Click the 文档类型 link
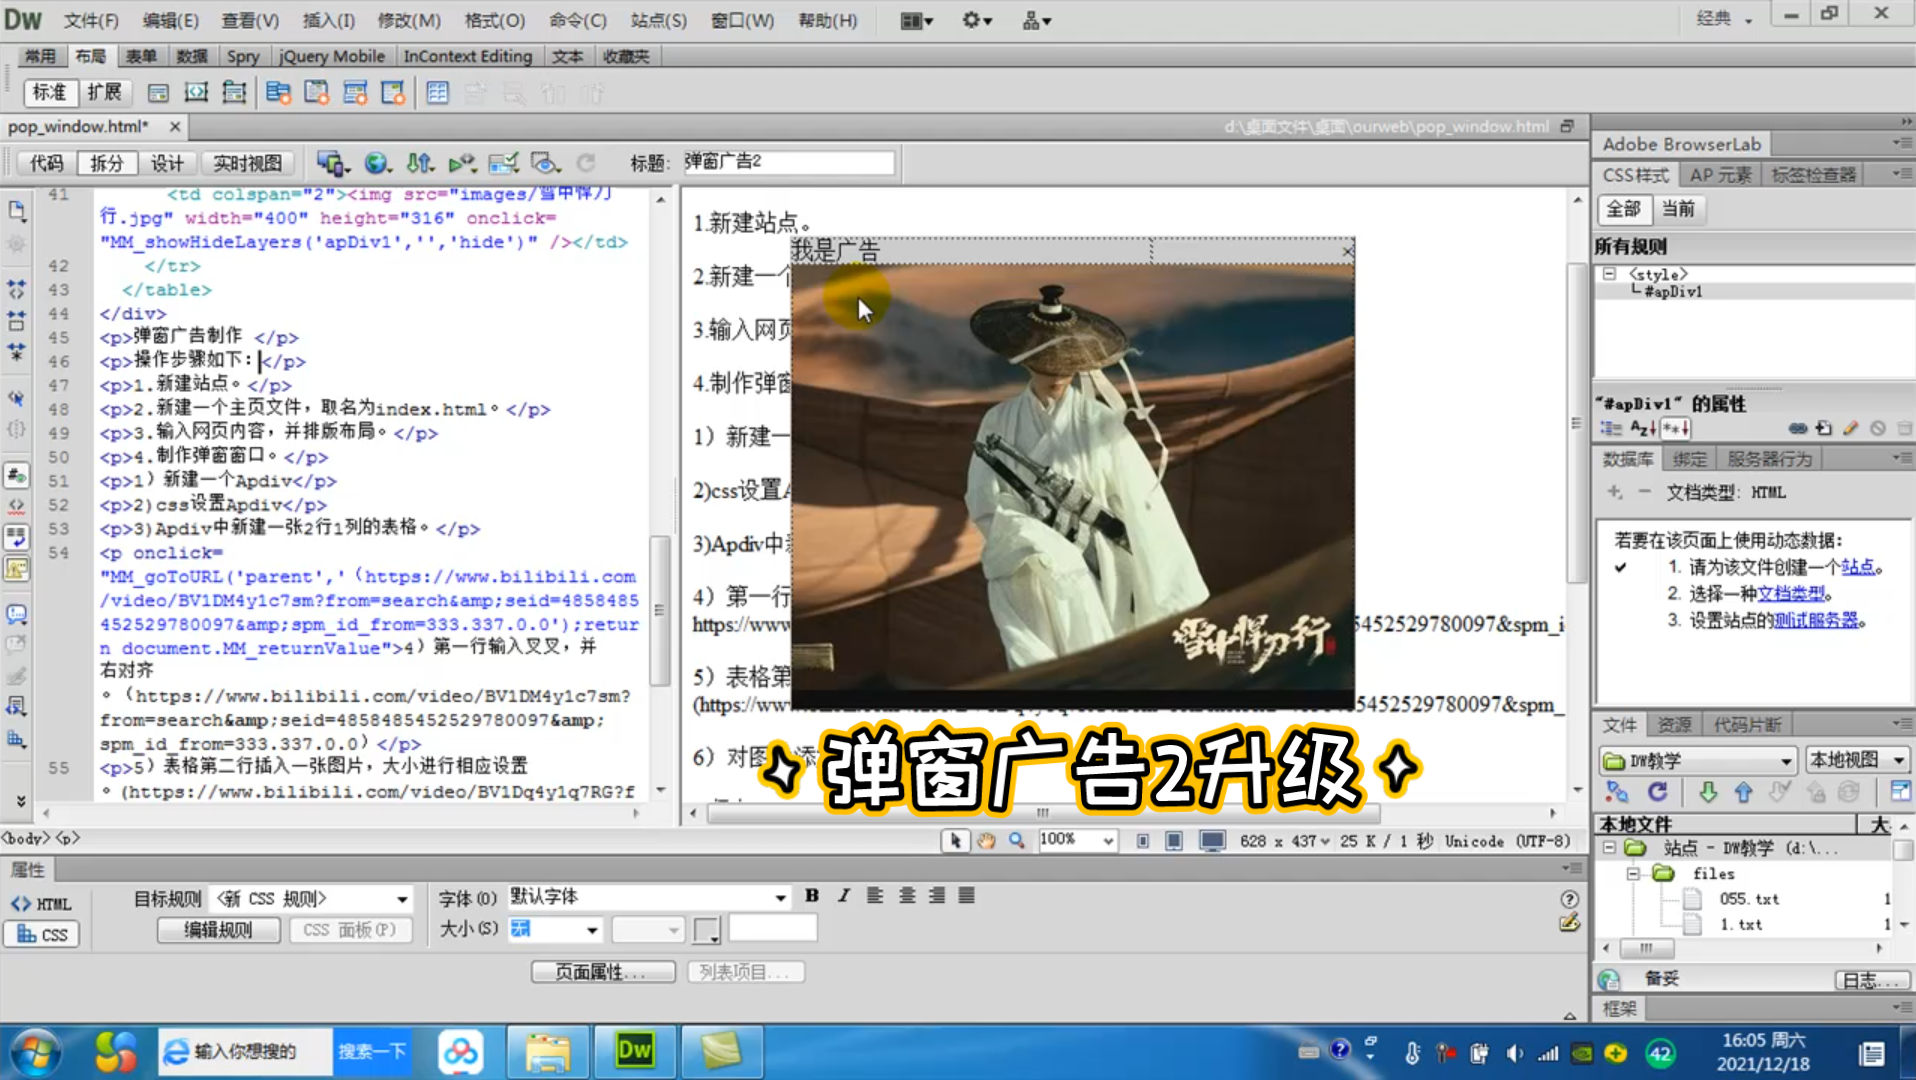Image resolution: width=1916 pixels, height=1080 pixels. click(1791, 593)
